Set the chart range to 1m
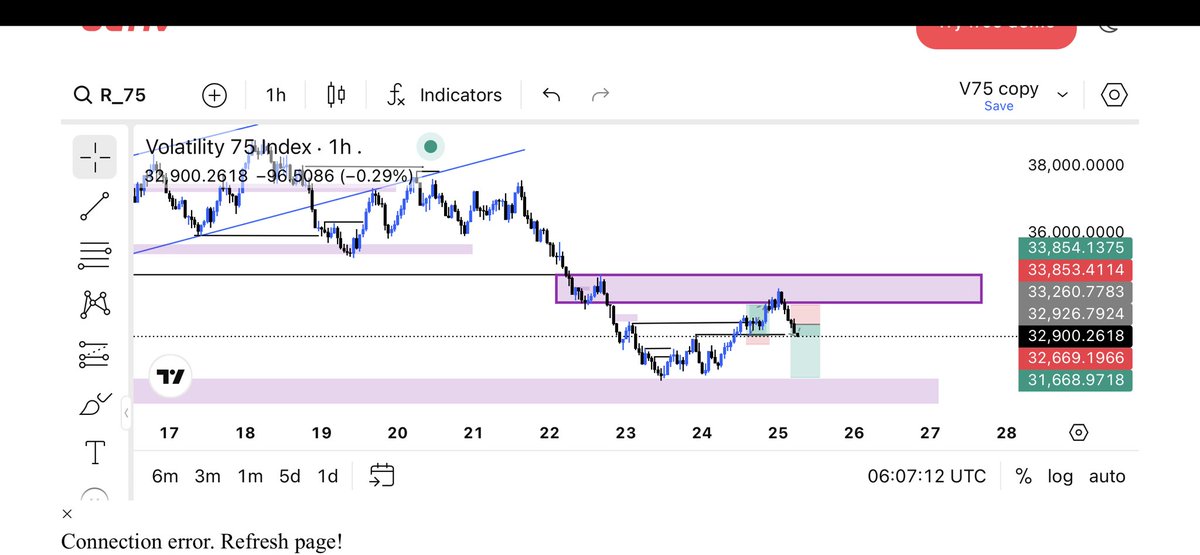The height and width of the screenshot is (555, 1200). [250, 476]
